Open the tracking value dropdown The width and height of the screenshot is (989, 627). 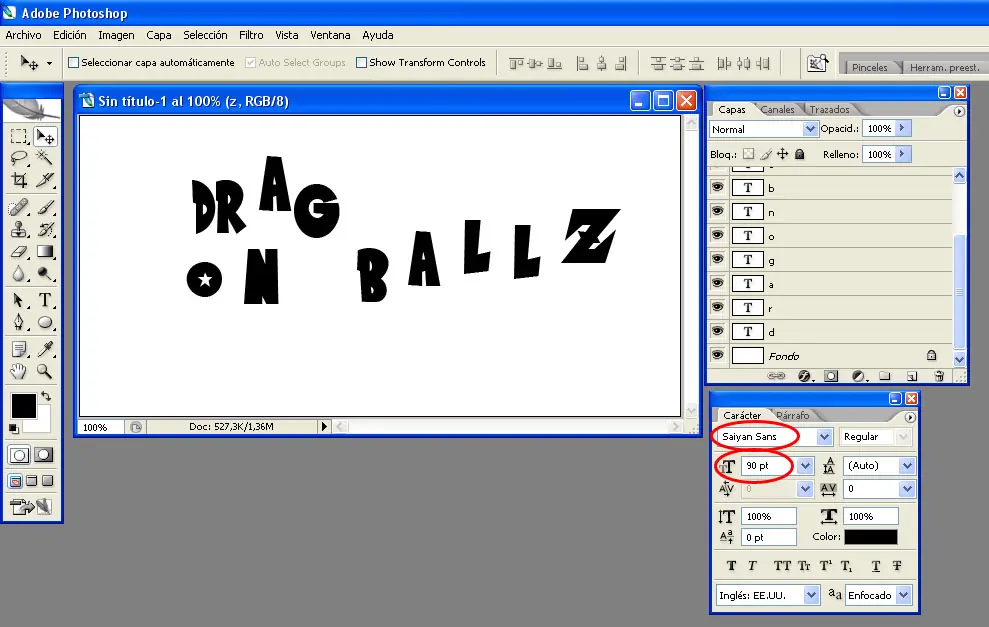coord(906,489)
